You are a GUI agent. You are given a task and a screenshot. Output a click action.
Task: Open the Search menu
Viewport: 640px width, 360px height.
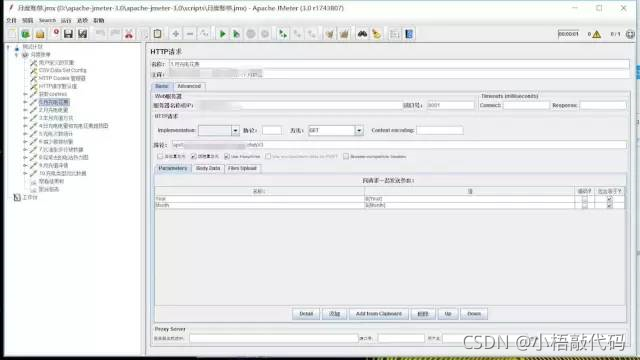[x=47, y=20]
